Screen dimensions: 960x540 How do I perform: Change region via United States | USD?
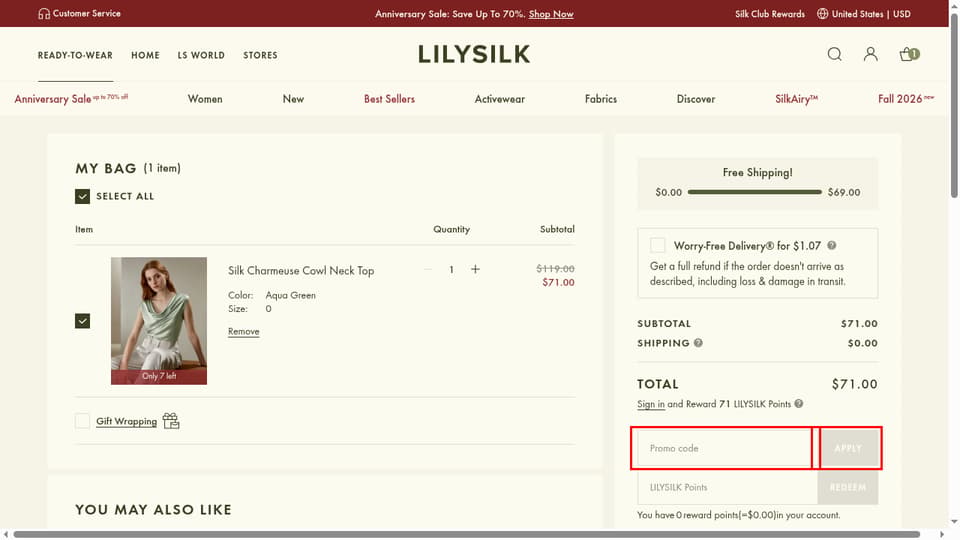[x=871, y=13]
